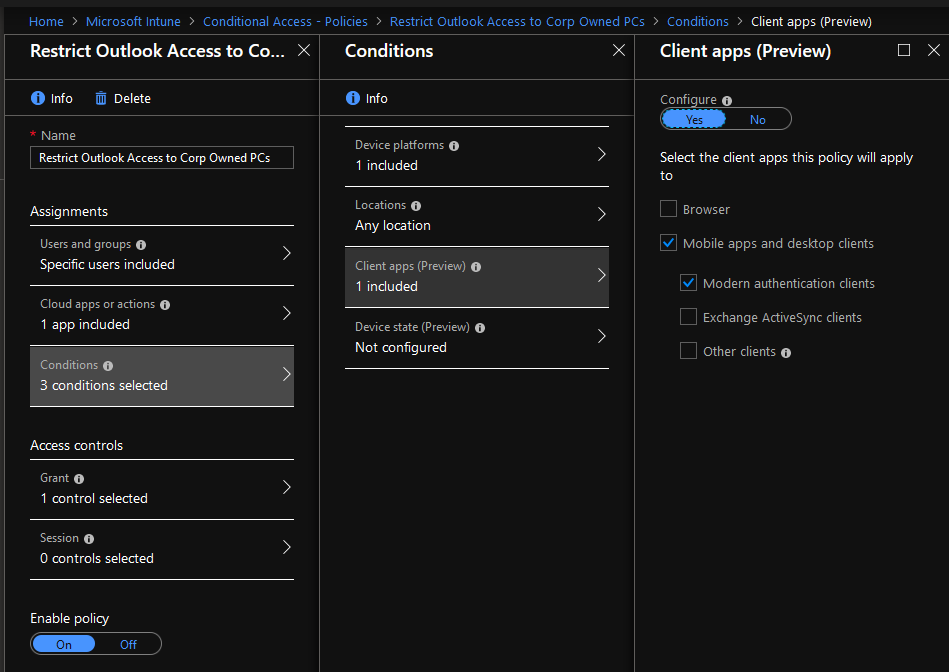Expand Users and groups assignment

tap(162, 254)
